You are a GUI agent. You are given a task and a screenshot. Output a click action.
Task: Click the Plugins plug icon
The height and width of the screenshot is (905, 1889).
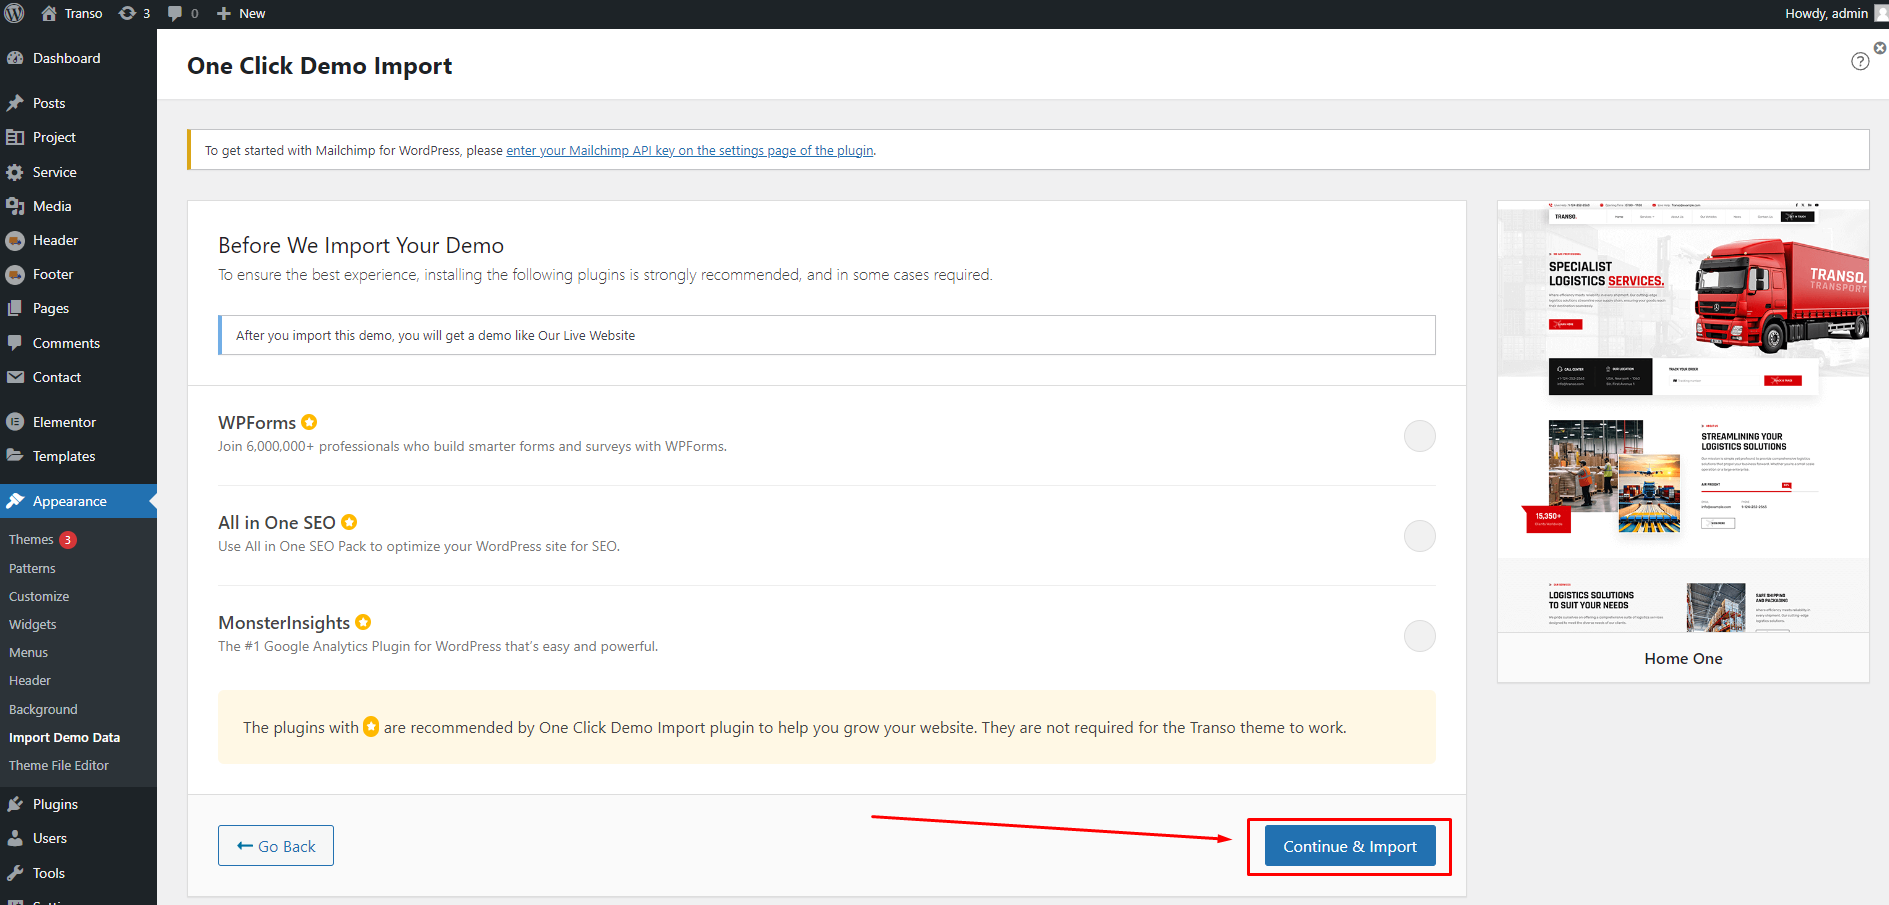15,804
